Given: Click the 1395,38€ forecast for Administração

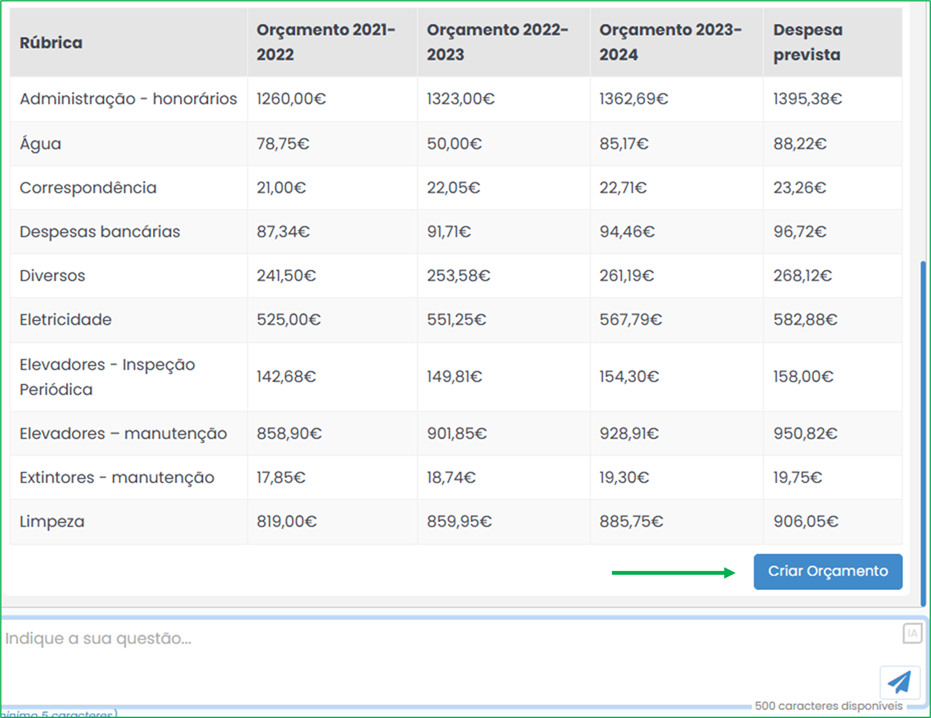Looking at the screenshot, I should pos(807,99).
